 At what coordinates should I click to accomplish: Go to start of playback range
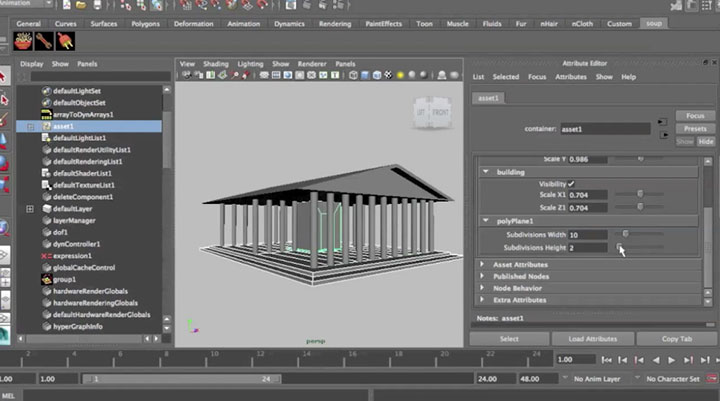coord(607,361)
